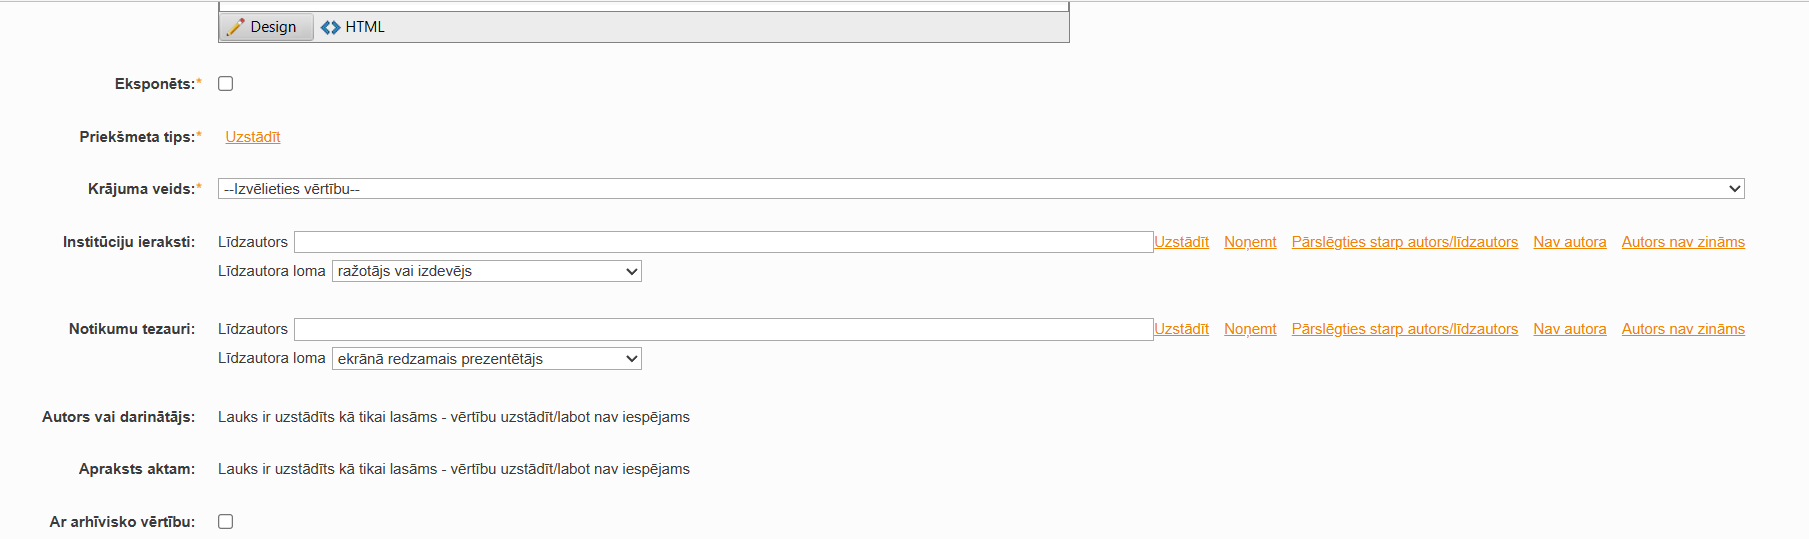Click Nav autora in Notikumu tezauri row
Viewport: 1809px width, 539px height.
coord(1569,329)
